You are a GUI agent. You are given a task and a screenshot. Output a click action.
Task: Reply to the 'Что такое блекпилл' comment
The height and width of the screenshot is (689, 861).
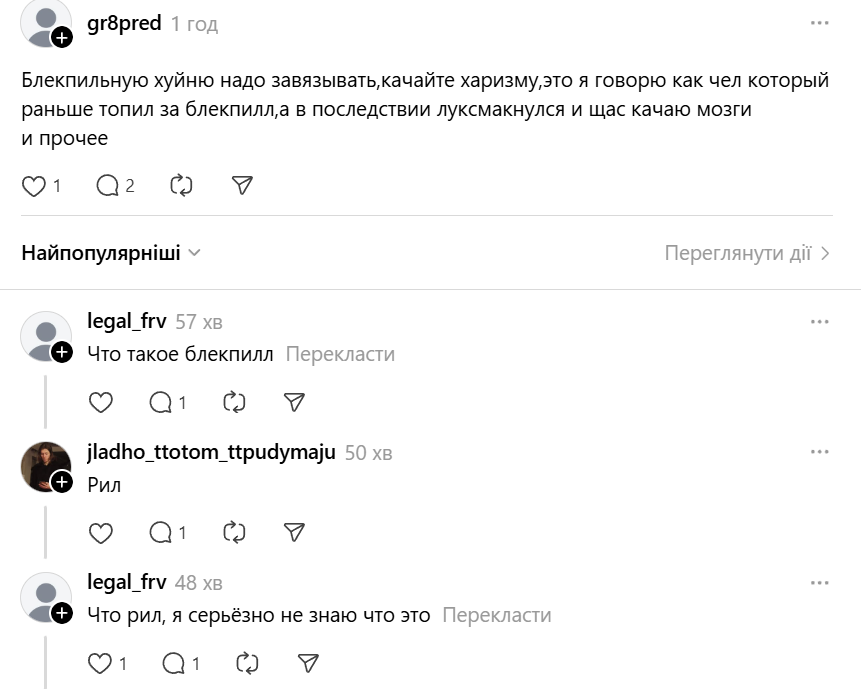[x=161, y=402]
